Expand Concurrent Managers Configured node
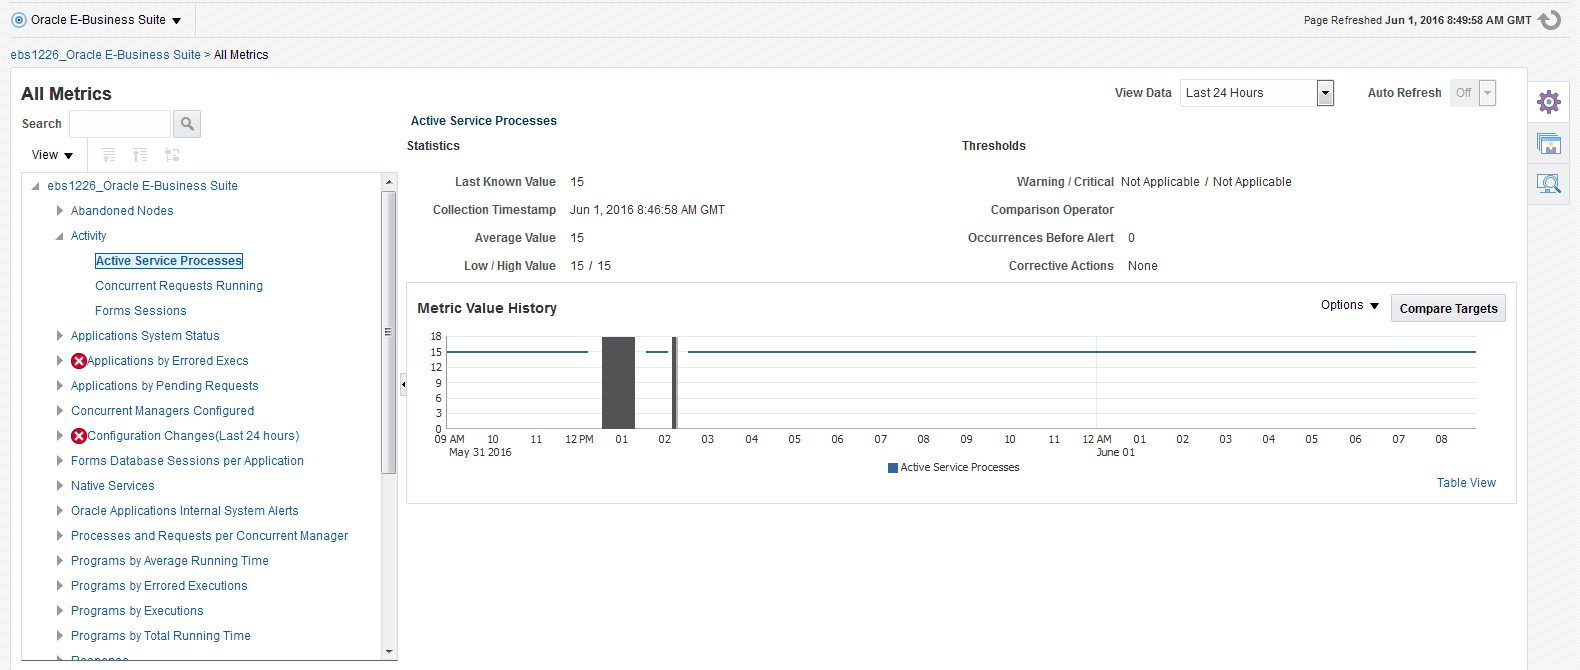1580x670 pixels. coord(60,411)
